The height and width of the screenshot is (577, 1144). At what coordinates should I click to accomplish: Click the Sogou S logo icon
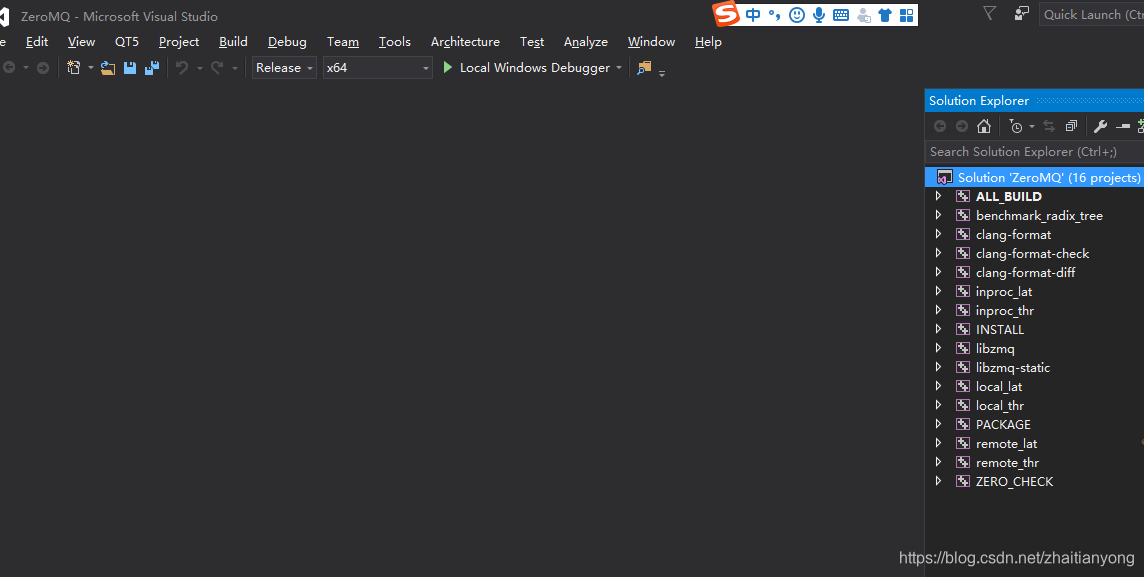[x=726, y=14]
